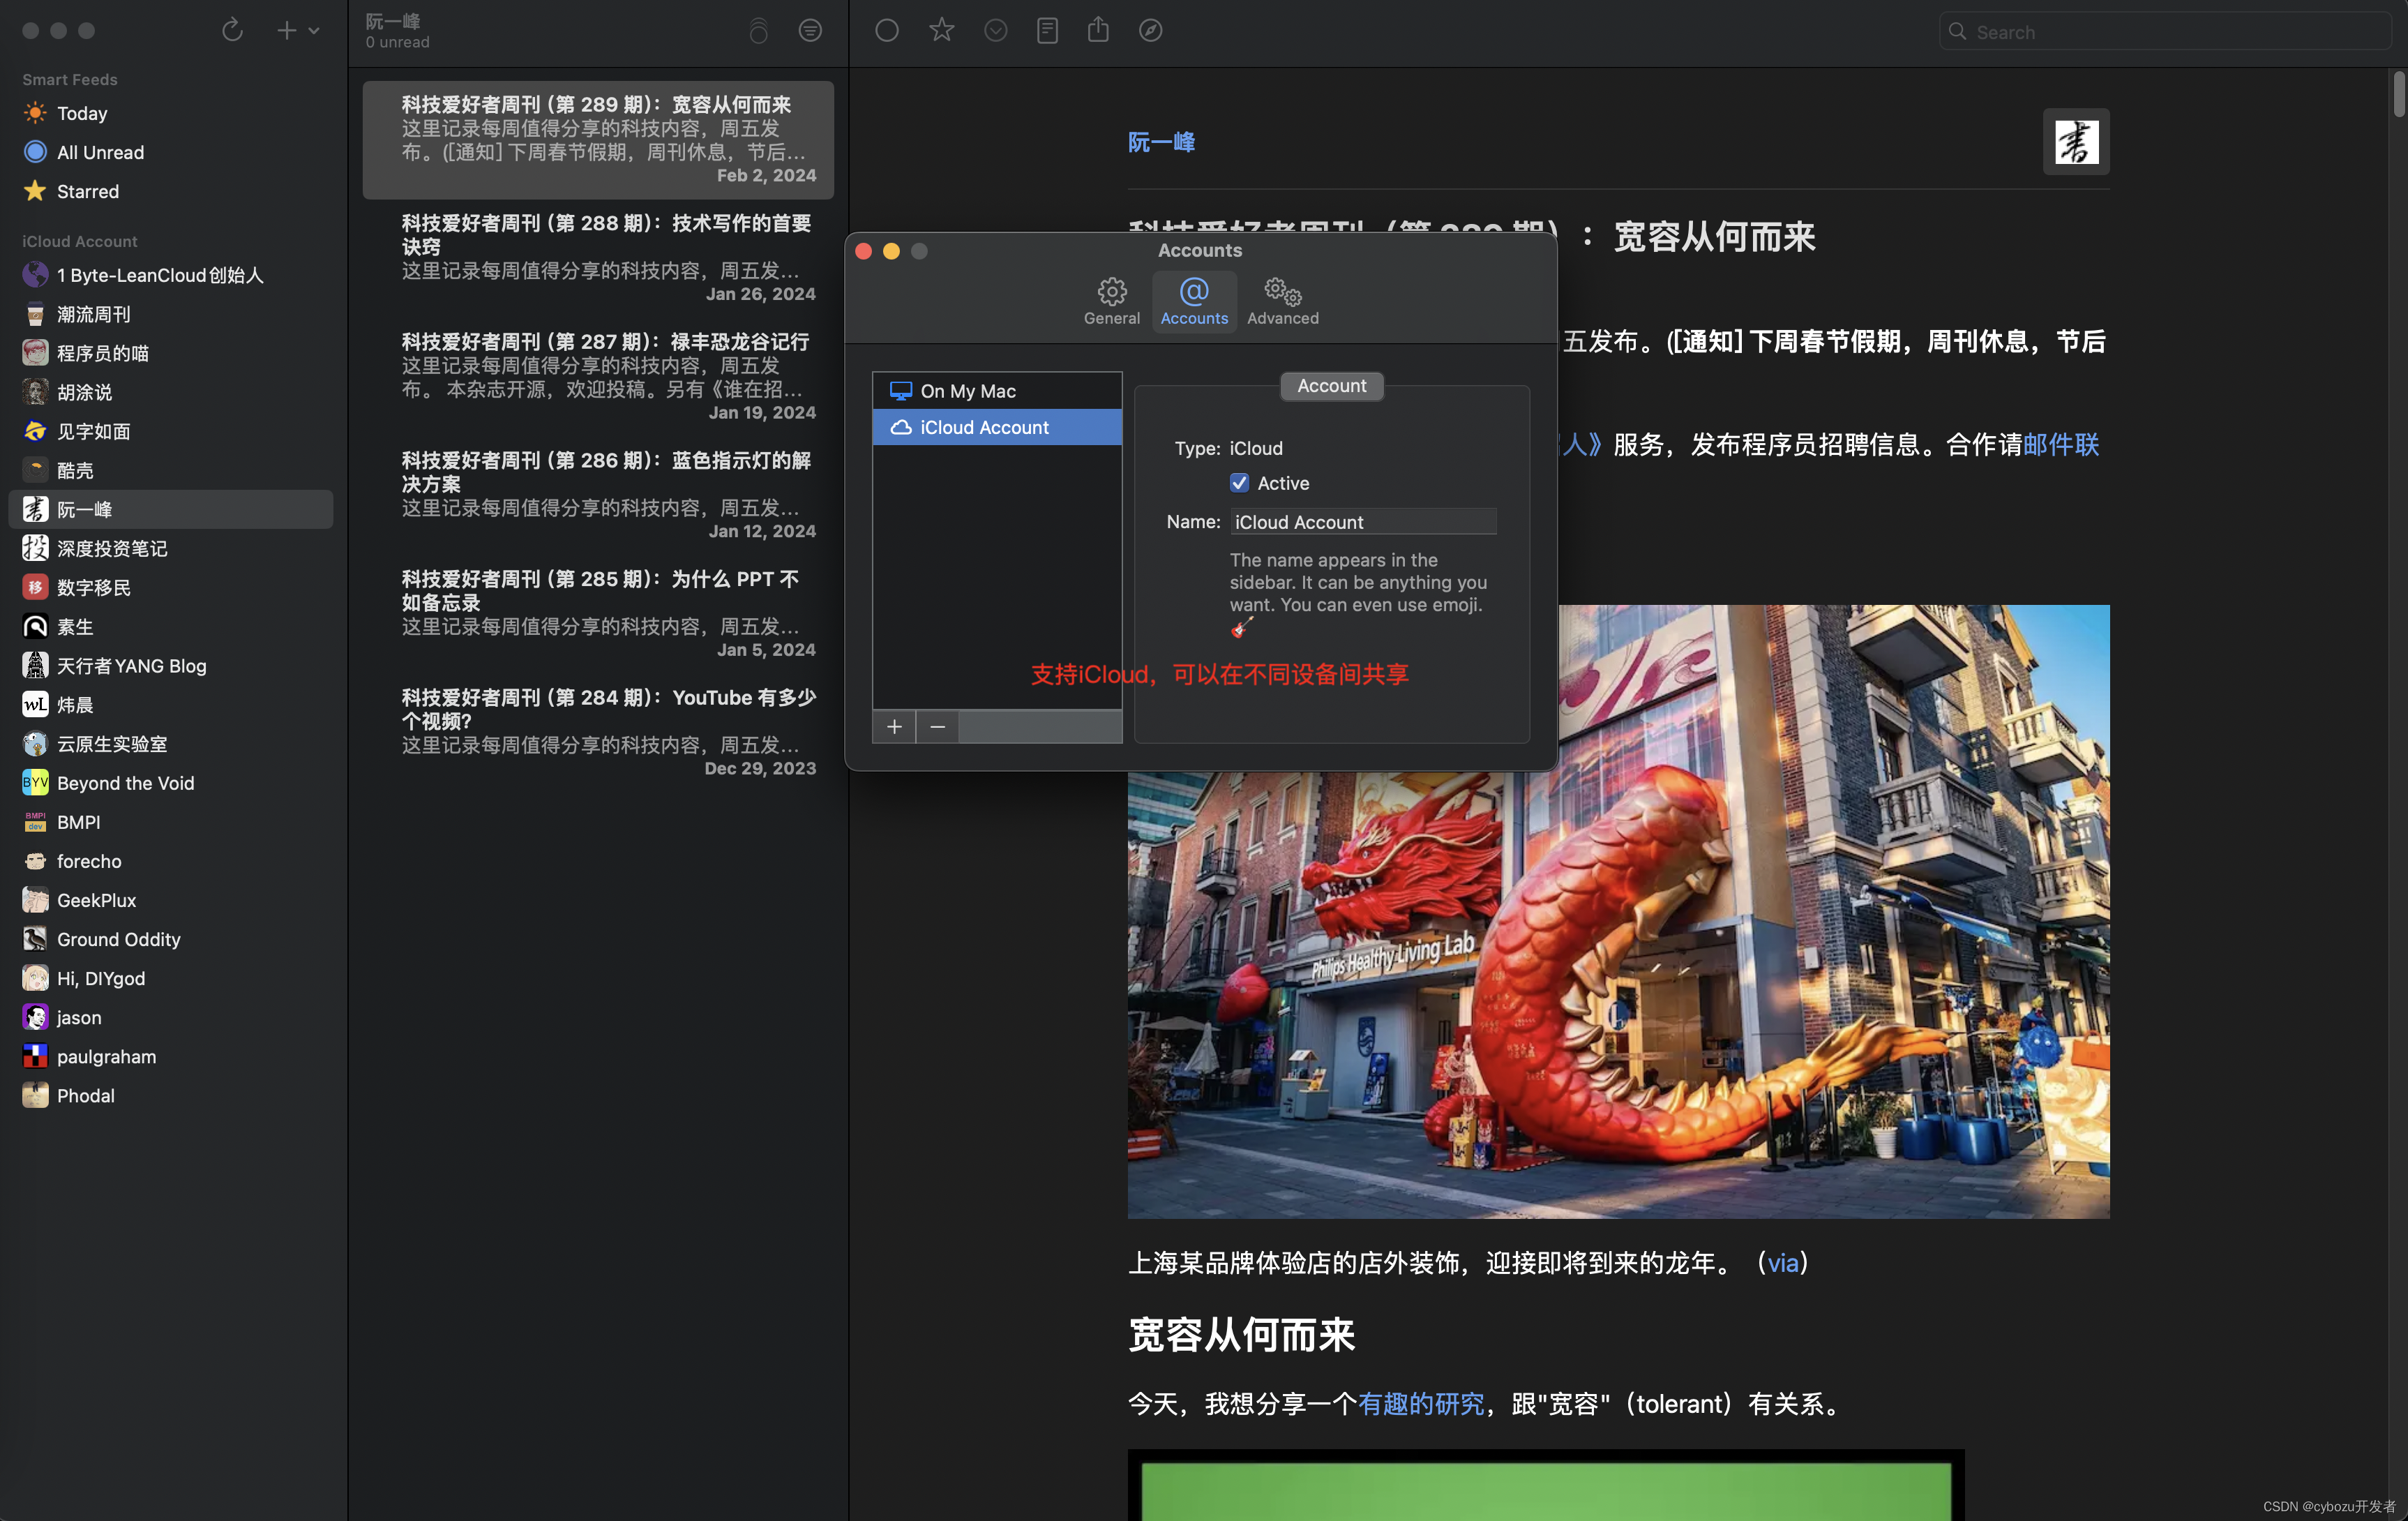Viewport: 2408px width, 1521px height.
Task: Toggle reader view article icon
Action: click(1047, 30)
